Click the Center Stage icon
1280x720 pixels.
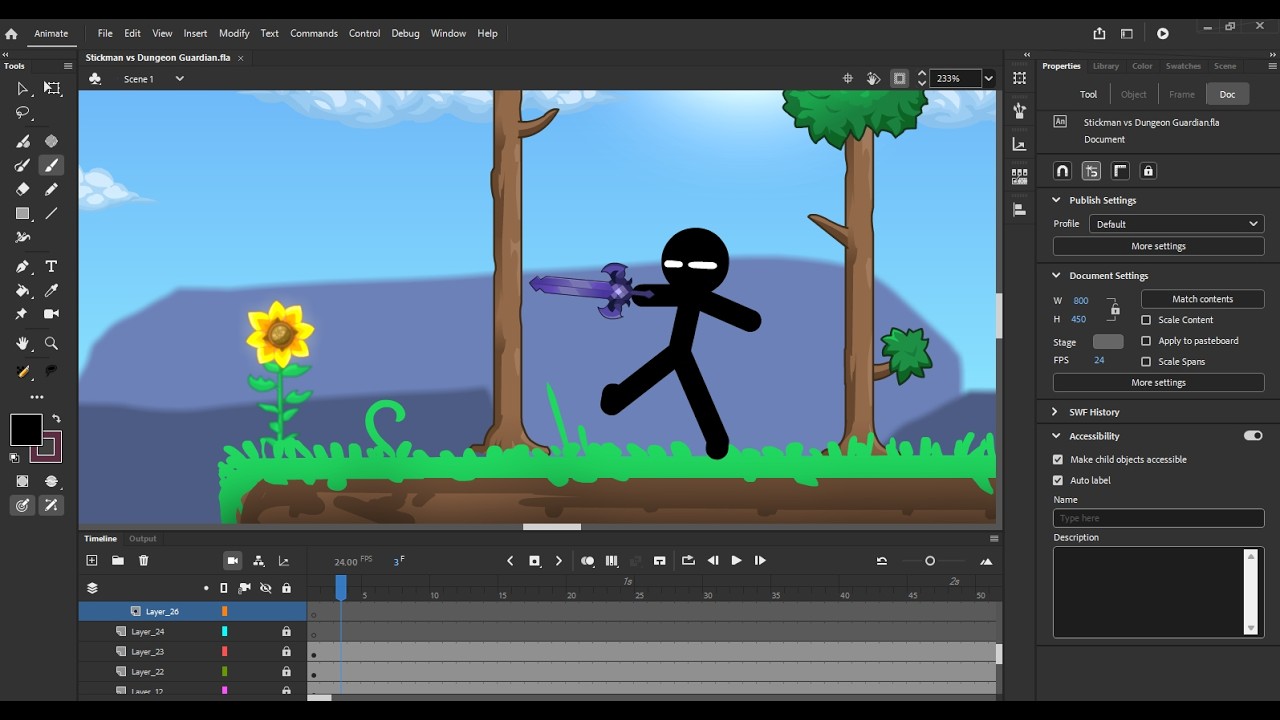848,78
